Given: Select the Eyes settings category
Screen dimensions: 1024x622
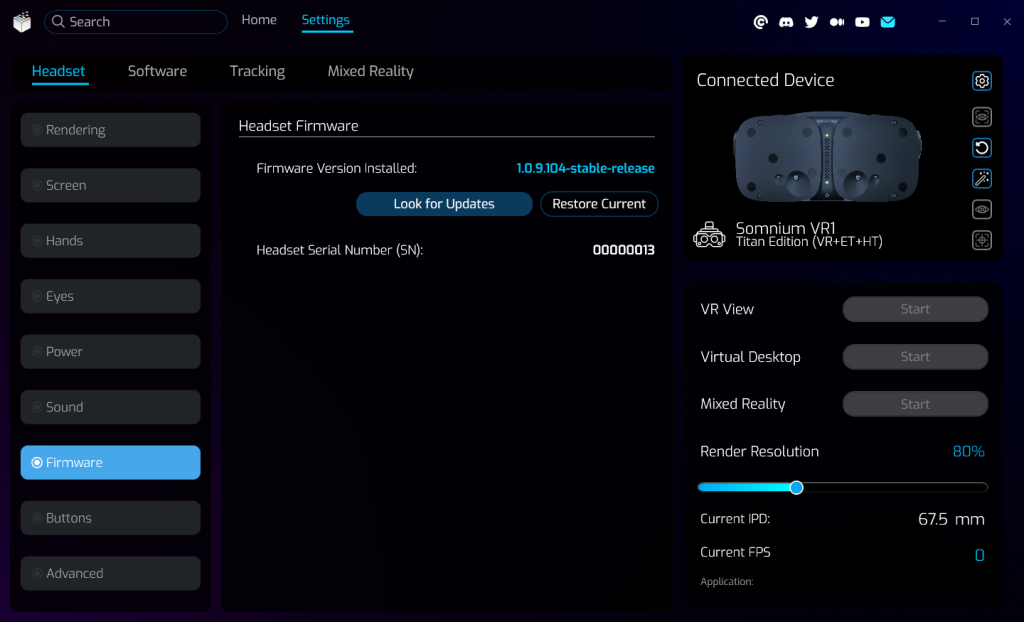Looking at the screenshot, I should pos(110,296).
